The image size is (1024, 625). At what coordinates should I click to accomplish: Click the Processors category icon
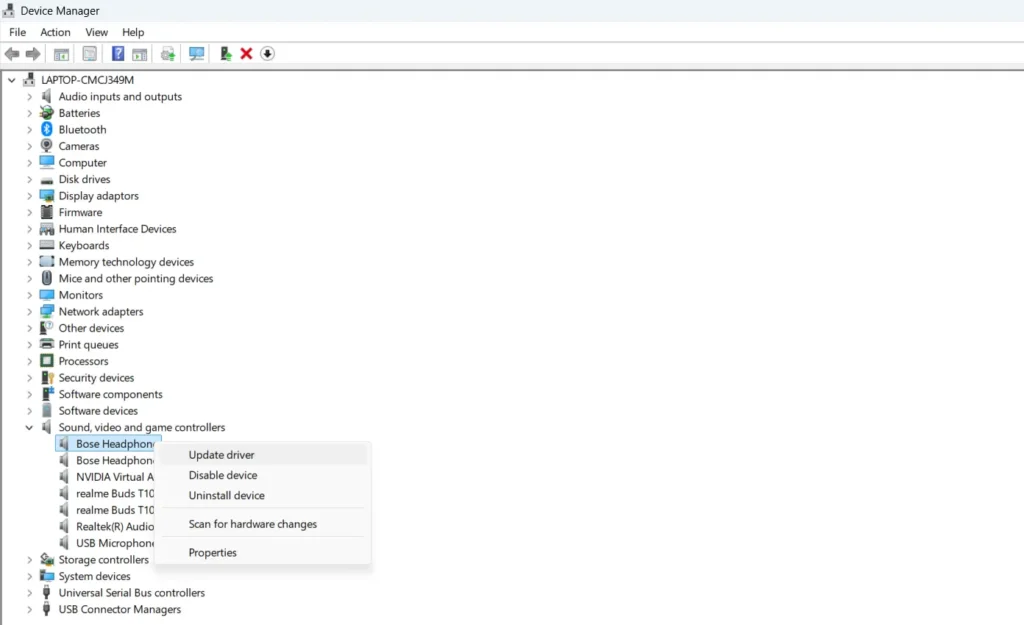click(x=46, y=361)
